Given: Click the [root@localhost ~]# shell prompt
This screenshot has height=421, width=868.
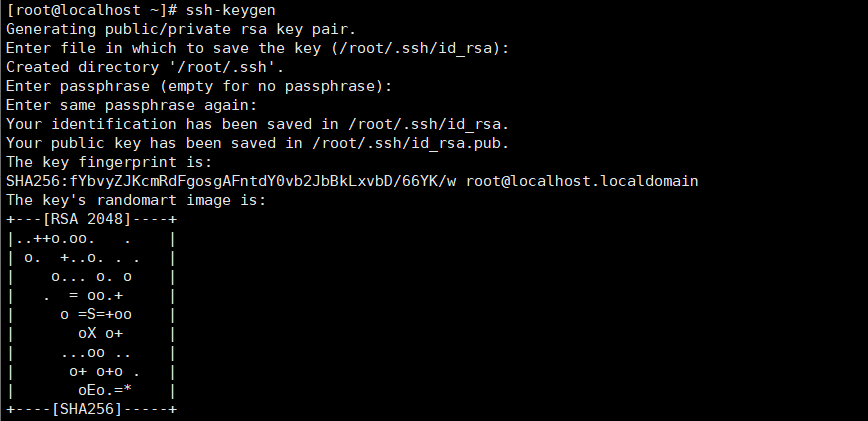Looking at the screenshot, I should click(x=92, y=12).
